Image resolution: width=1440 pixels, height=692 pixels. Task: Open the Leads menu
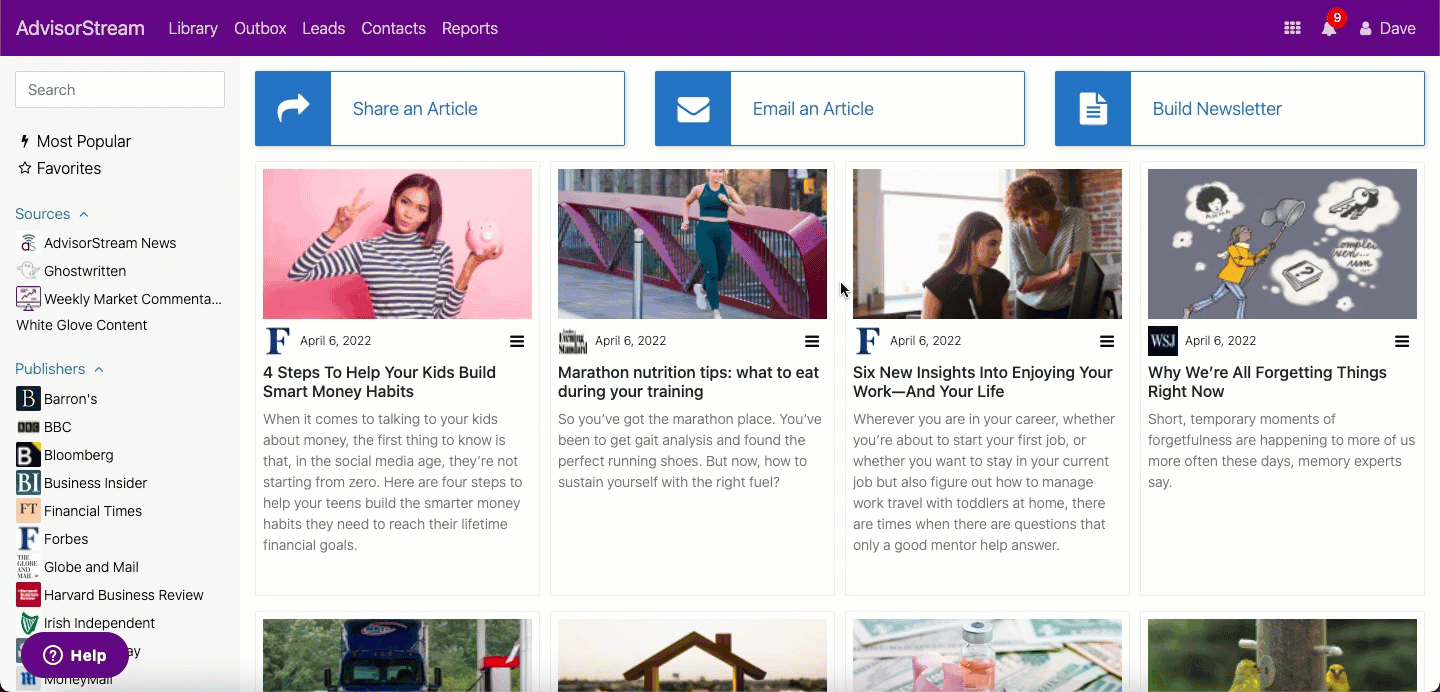pos(324,29)
